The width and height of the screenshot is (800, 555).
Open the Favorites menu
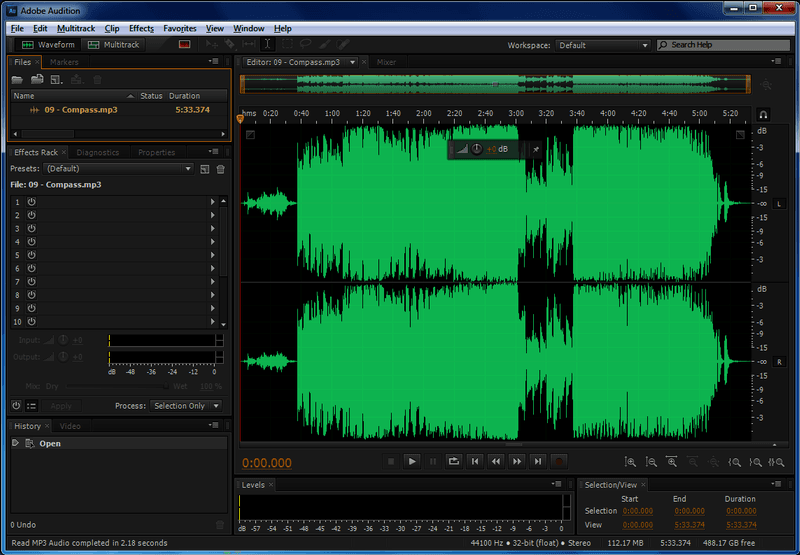click(180, 29)
